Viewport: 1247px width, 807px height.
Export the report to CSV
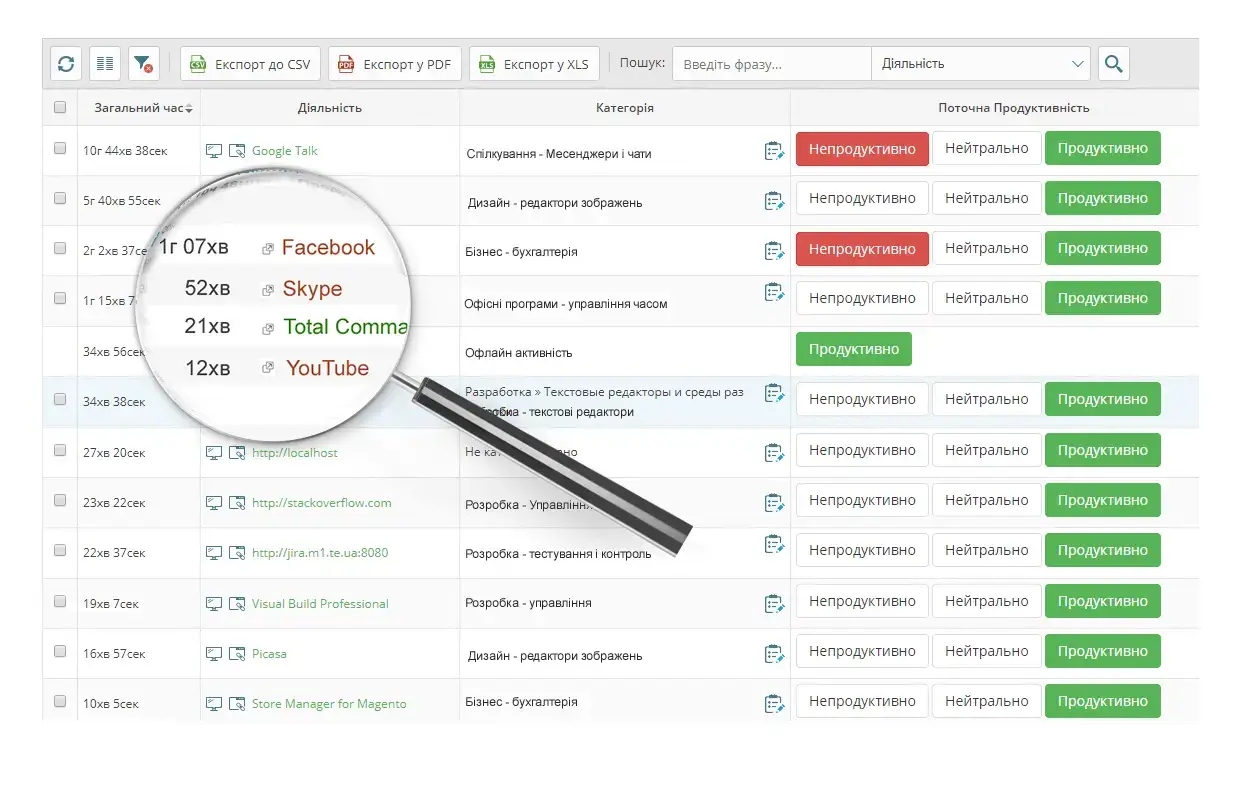coord(249,63)
